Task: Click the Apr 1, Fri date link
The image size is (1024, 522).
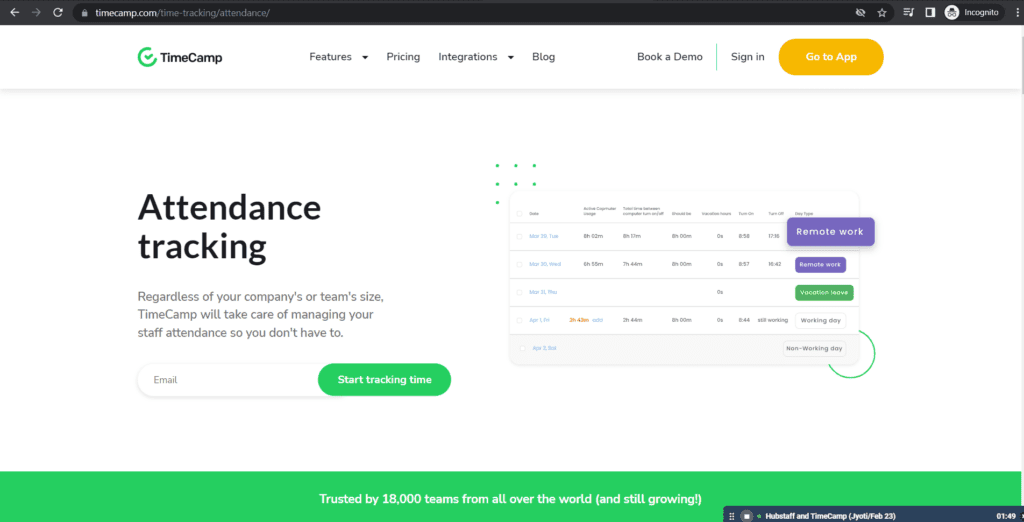Action: tap(539, 320)
